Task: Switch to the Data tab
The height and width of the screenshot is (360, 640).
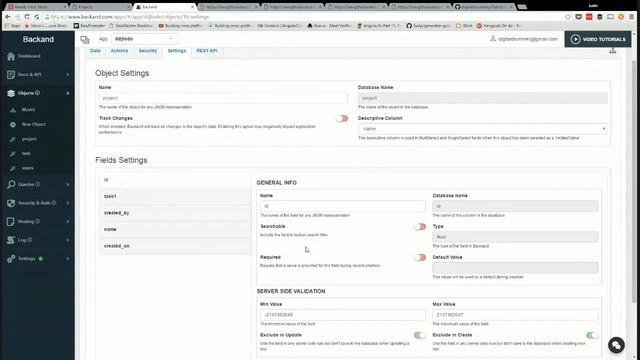Action: (96, 51)
